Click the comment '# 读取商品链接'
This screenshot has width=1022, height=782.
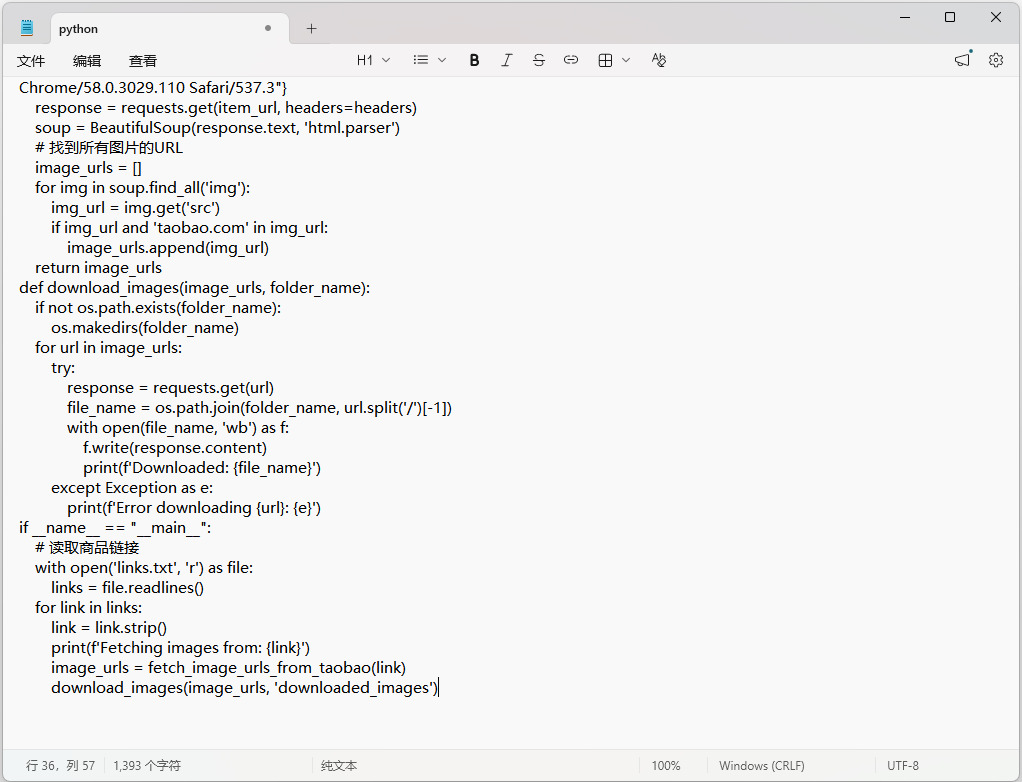pyautogui.click(x=87, y=548)
